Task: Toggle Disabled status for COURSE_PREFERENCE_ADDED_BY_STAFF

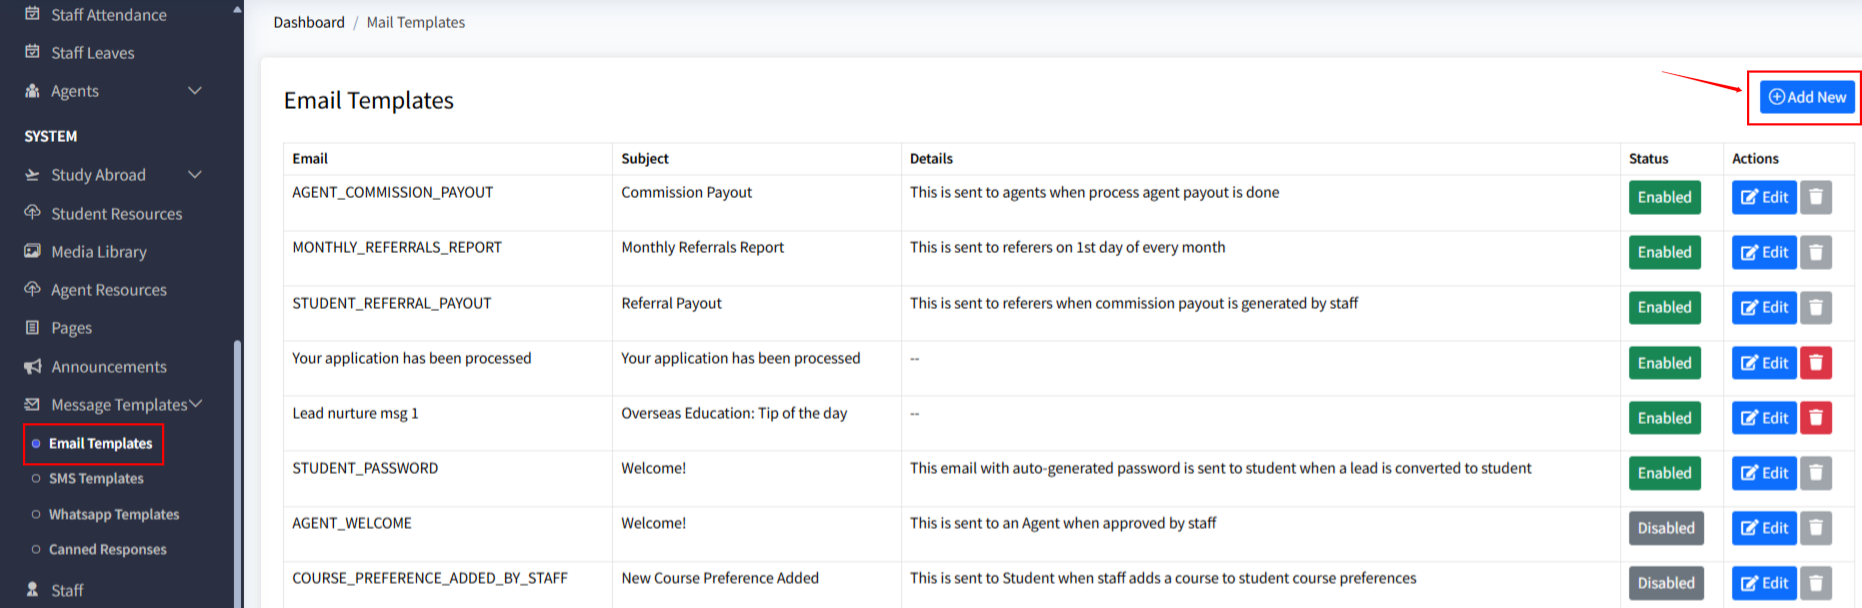Action: (1665, 583)
